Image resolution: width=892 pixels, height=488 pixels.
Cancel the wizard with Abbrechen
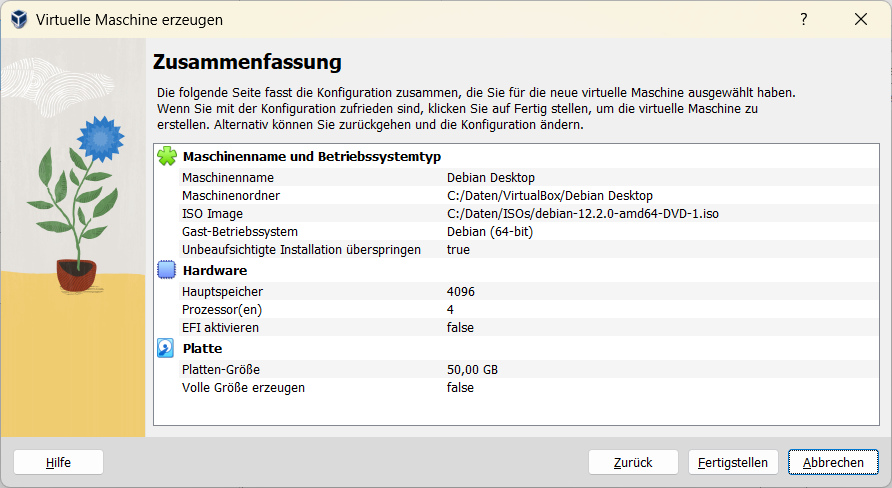tap(833, 462)
